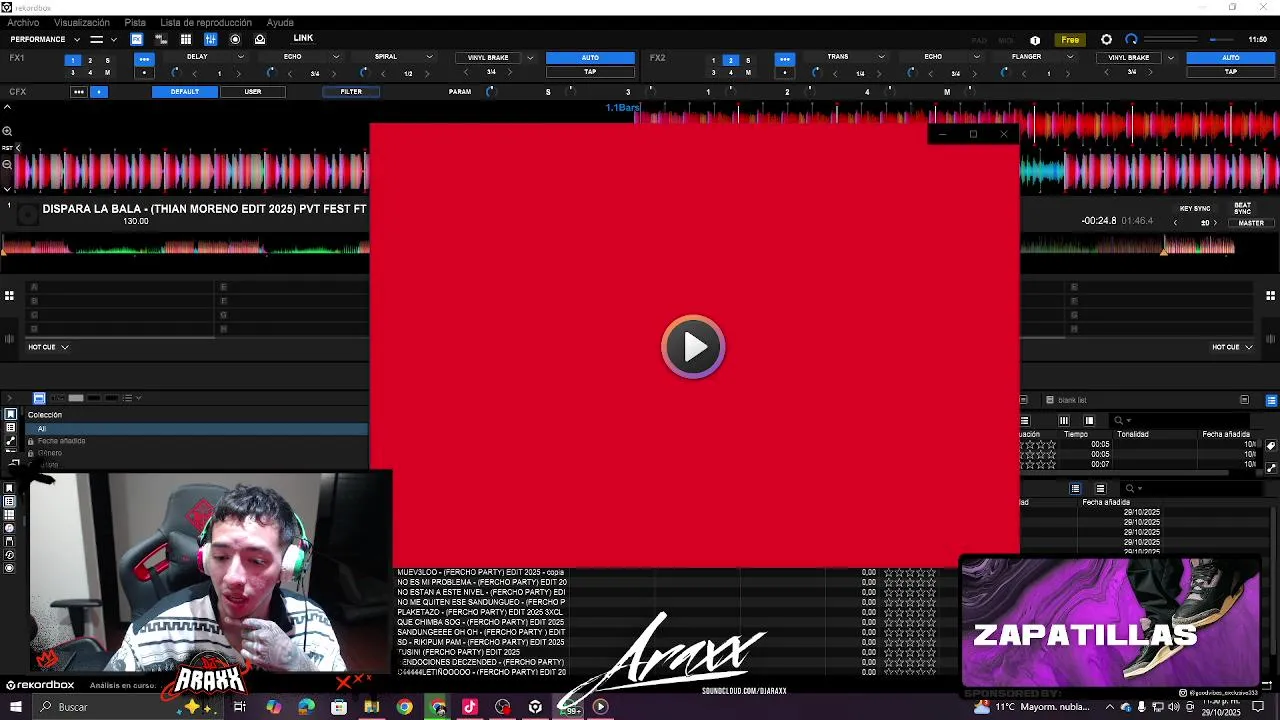Screen dimensions: 1280x720
Task: Select the CFX DEFAULT bank
Action: click(x=184, y=92)
